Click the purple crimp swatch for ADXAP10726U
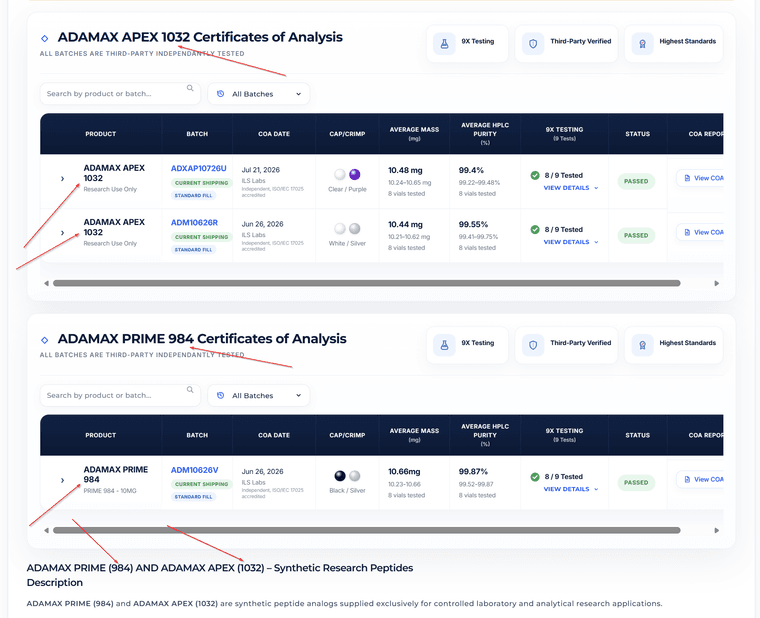760x618 pixels. (x=355, y=174)
